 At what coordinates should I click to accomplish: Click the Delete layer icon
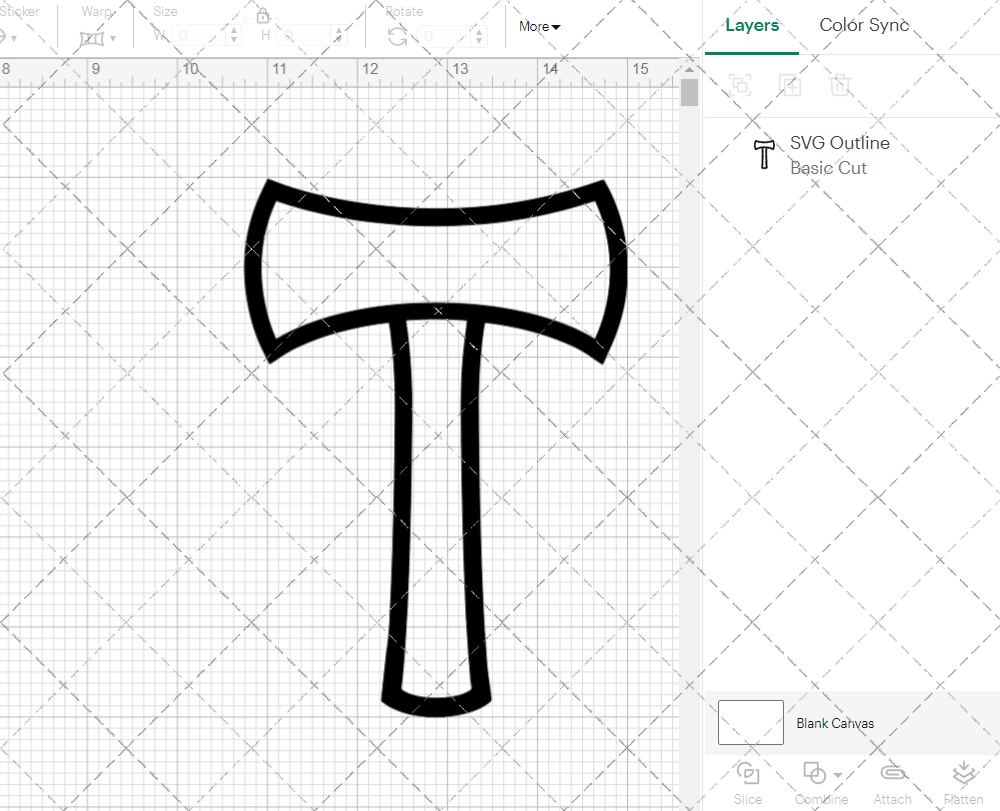[x=841, y=84]
